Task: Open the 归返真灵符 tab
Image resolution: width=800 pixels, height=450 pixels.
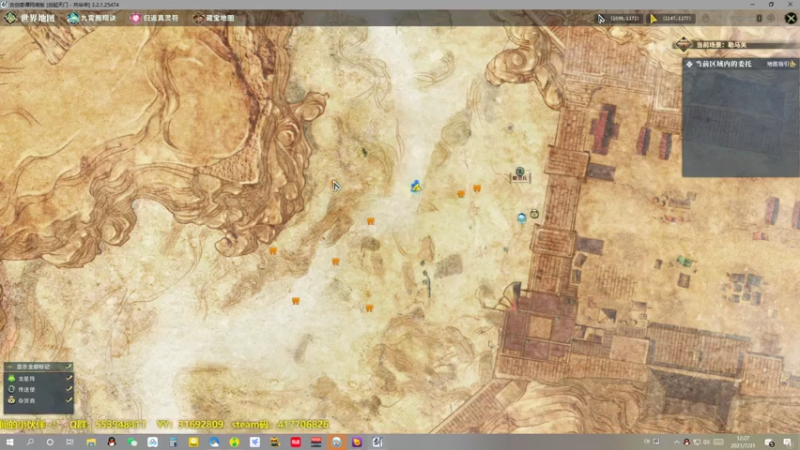Action: tap(154, 18)
